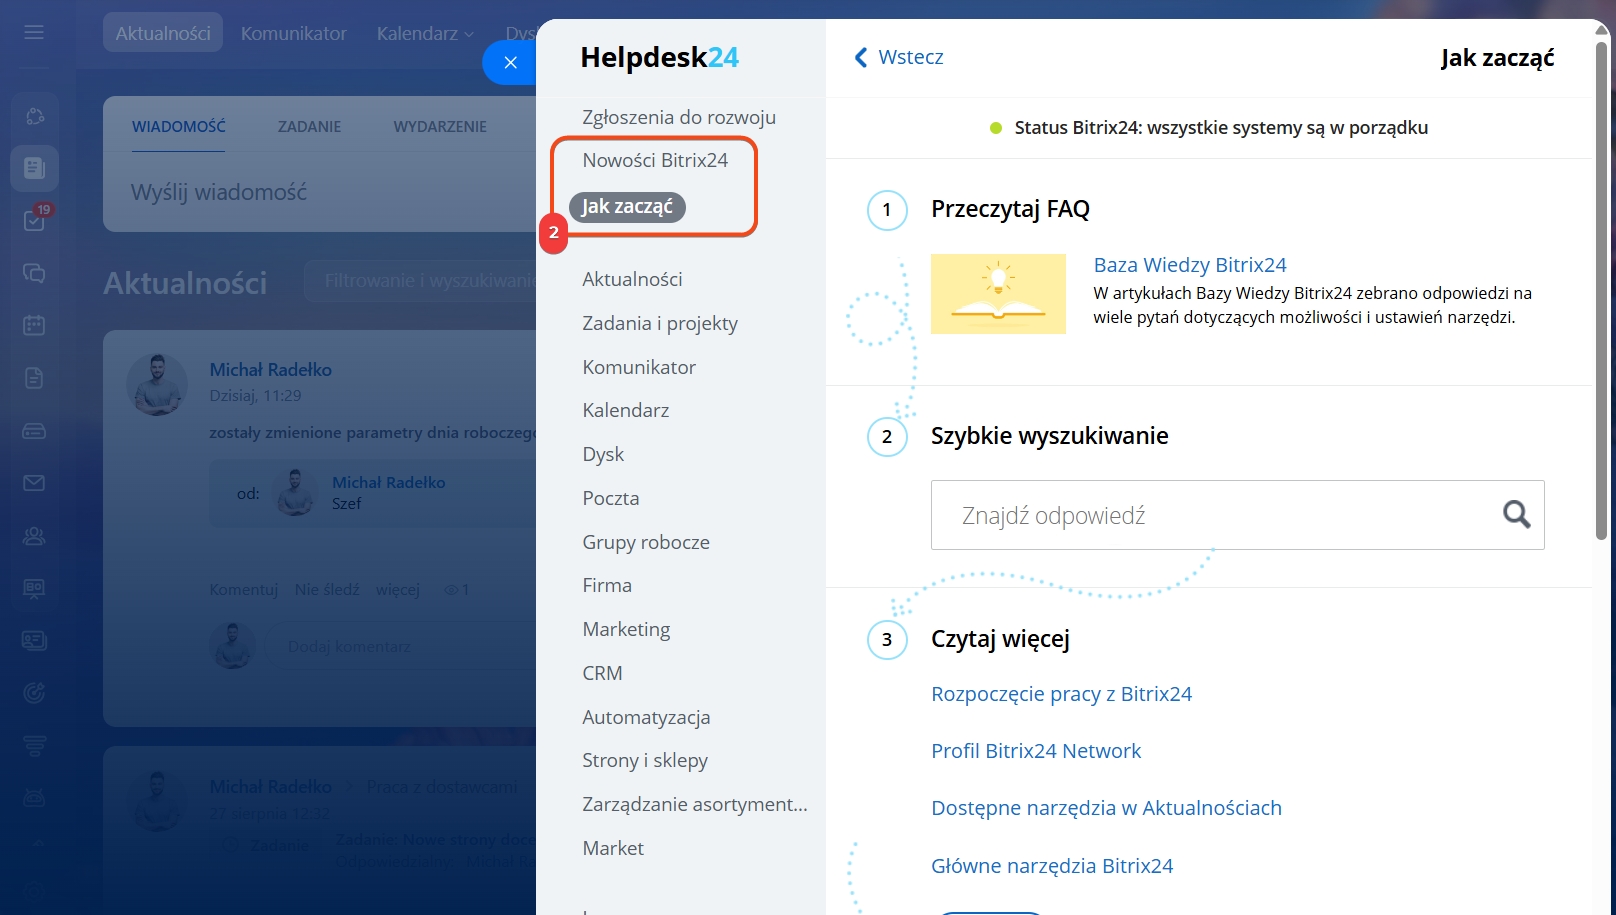Open the news feed icon in the sidebar
This screenshot has width=1616, height=915.
pos(34,168)
